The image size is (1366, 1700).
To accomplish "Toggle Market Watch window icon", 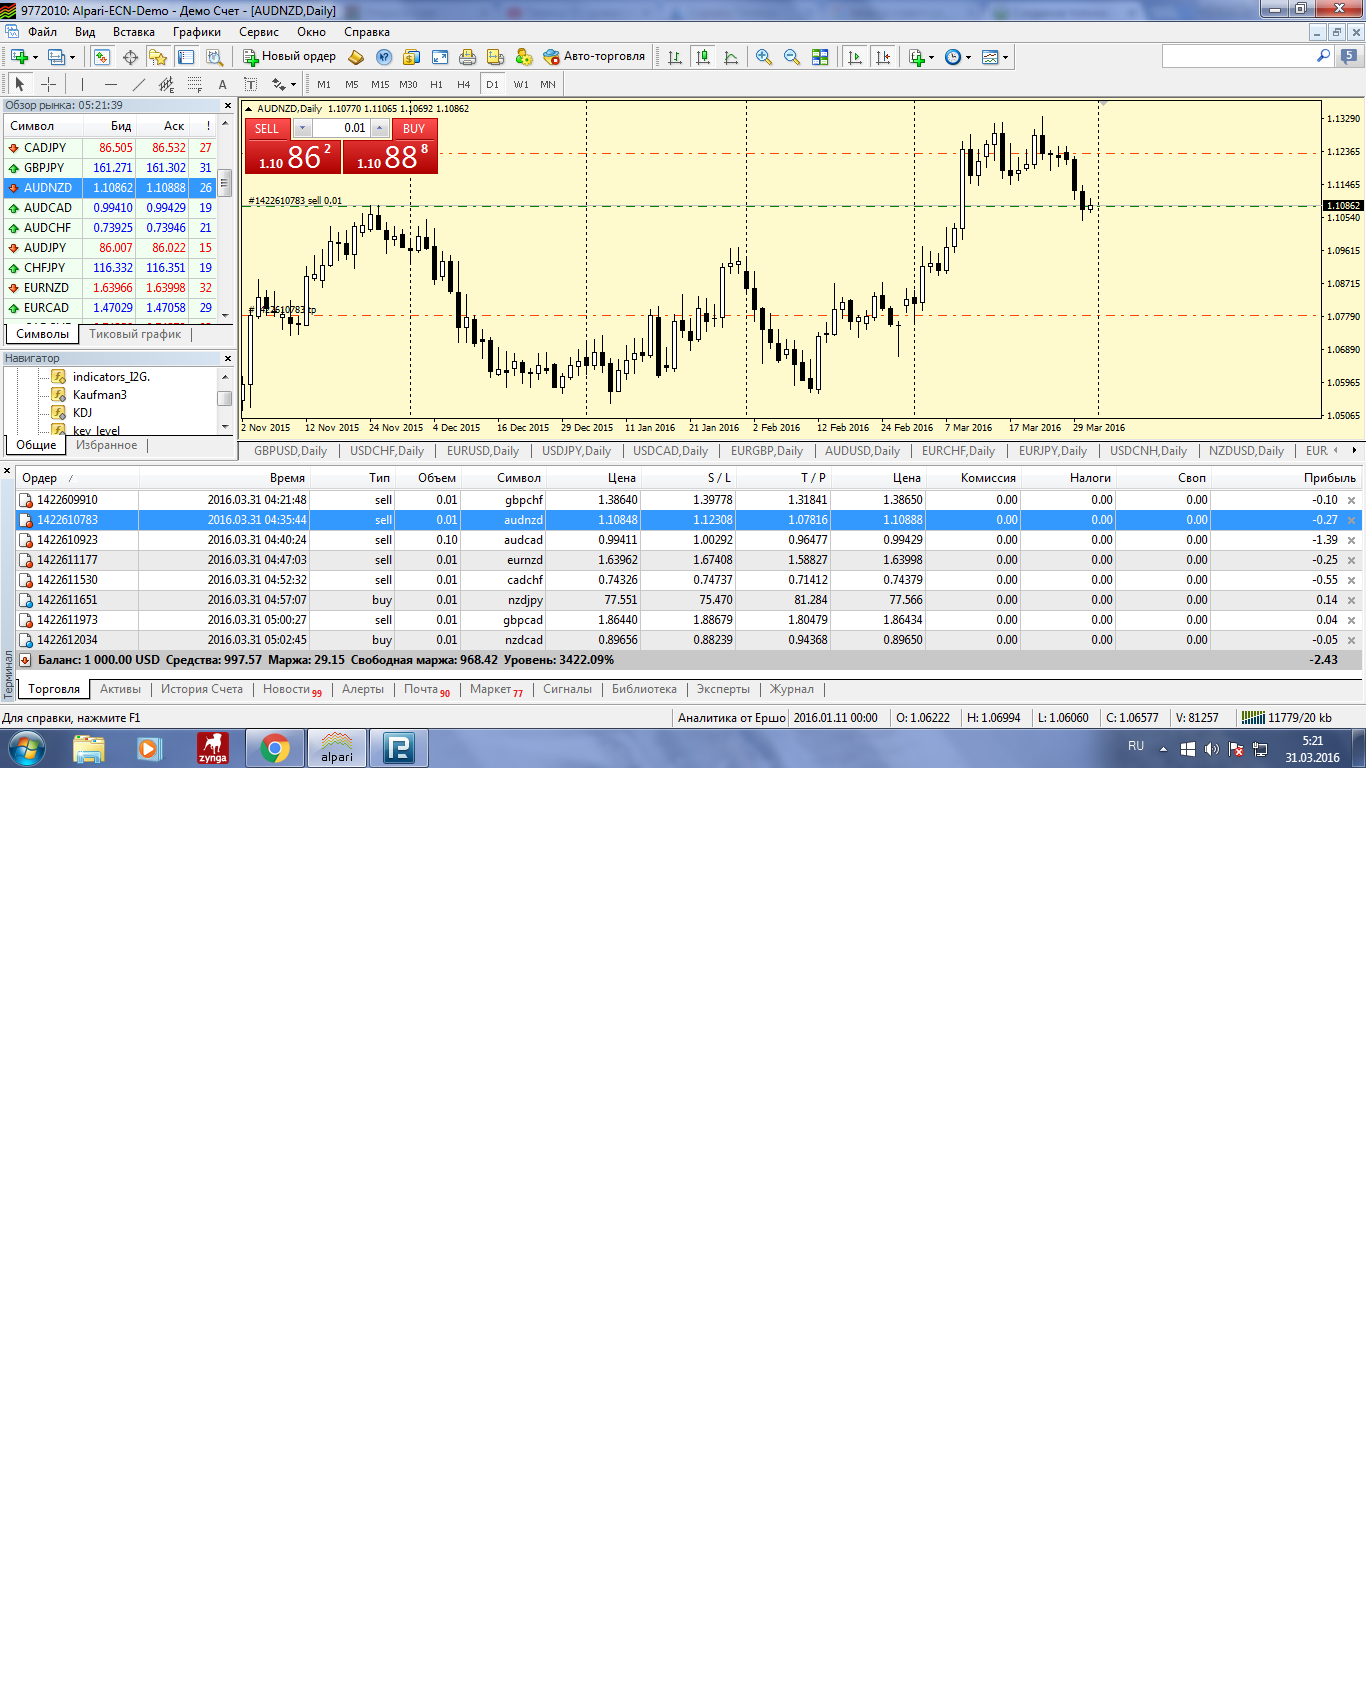I will [102, 57].
